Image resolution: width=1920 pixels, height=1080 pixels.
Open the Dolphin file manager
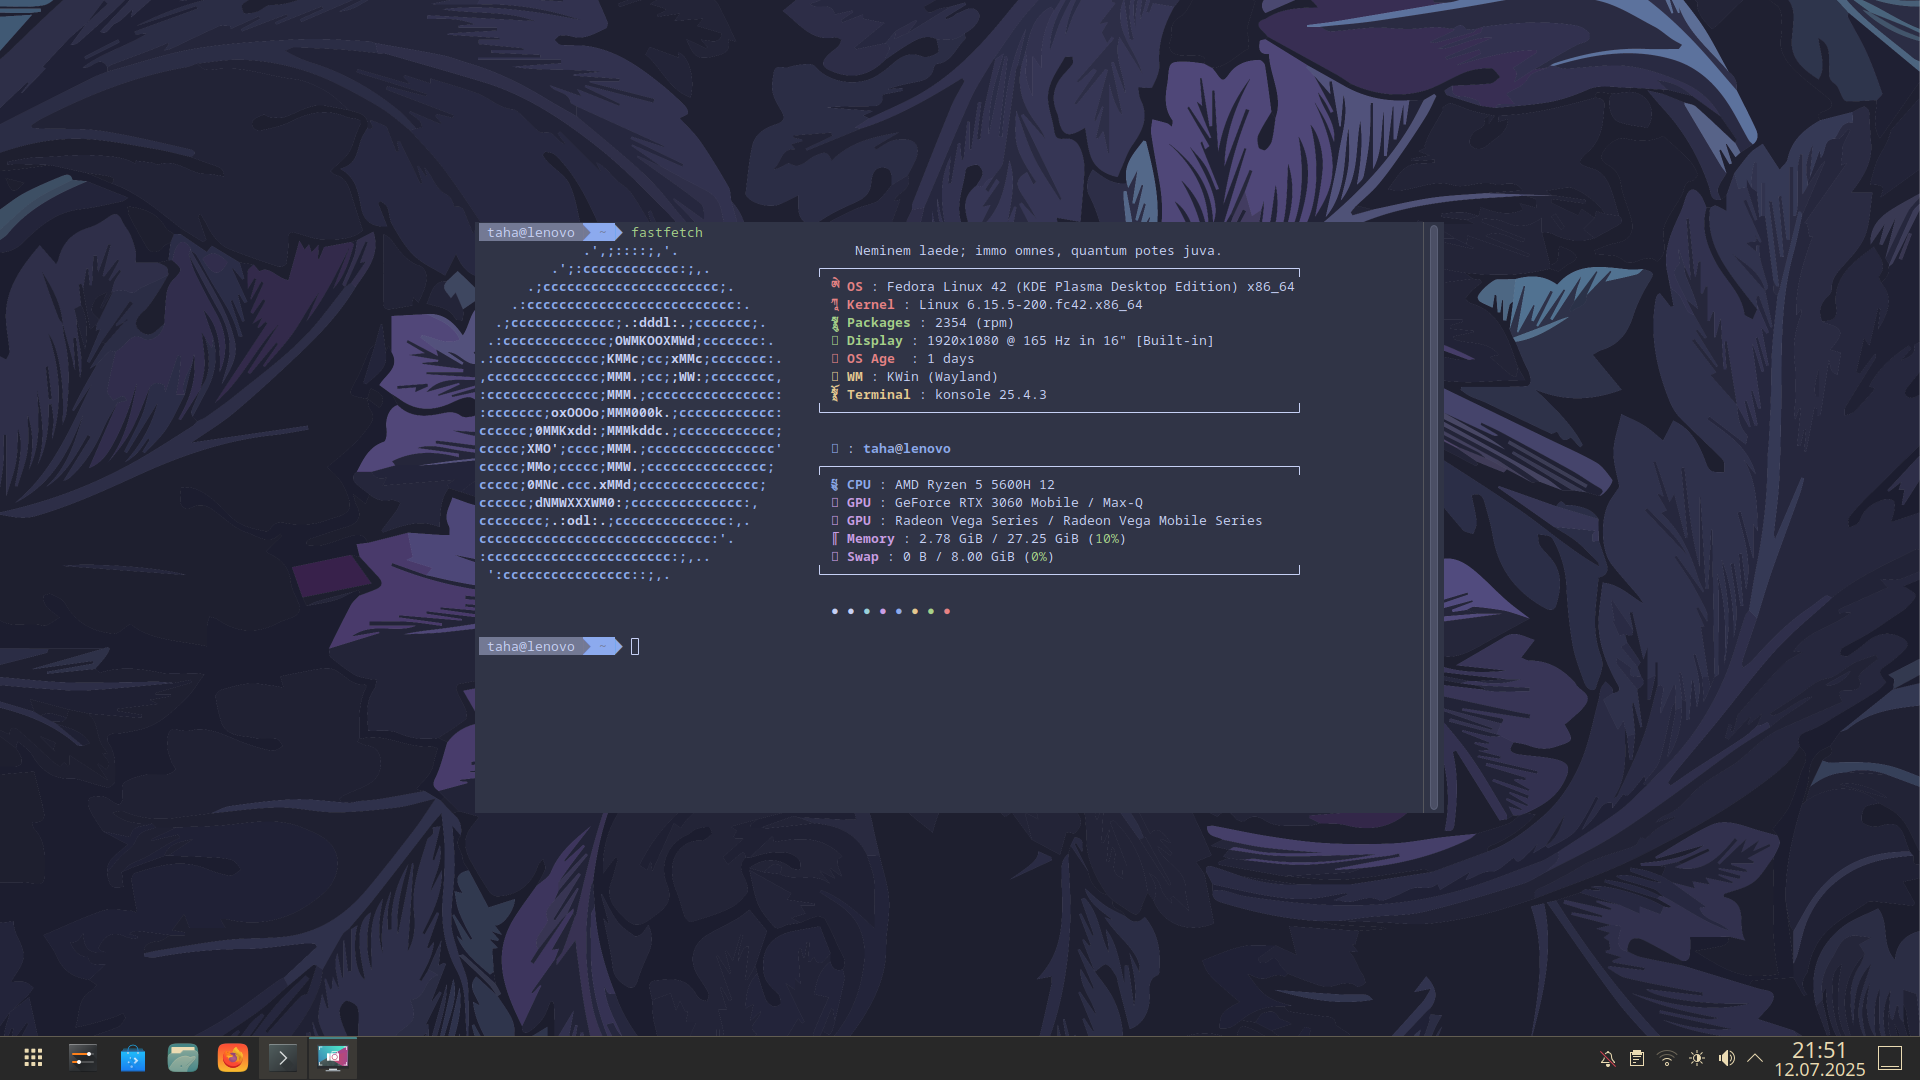tap(183, 1058)
